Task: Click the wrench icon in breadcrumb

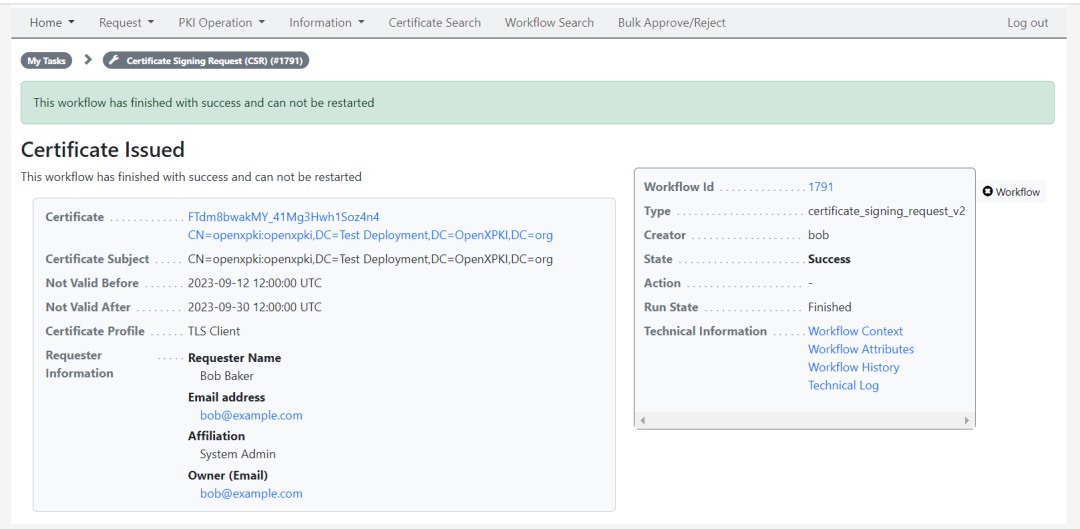Action: point(114,61)
